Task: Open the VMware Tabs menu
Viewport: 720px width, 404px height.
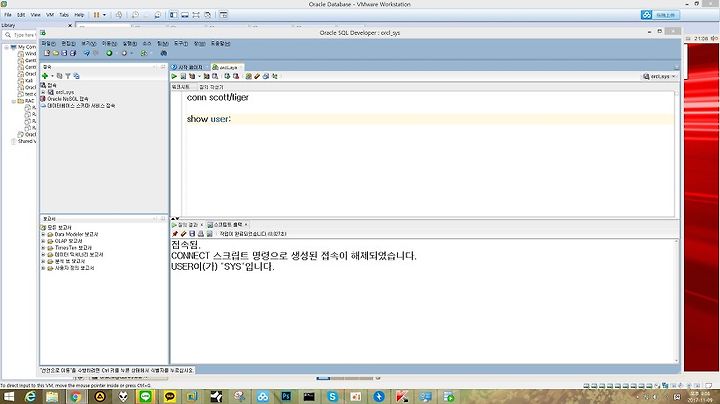Action: point(64,15)
